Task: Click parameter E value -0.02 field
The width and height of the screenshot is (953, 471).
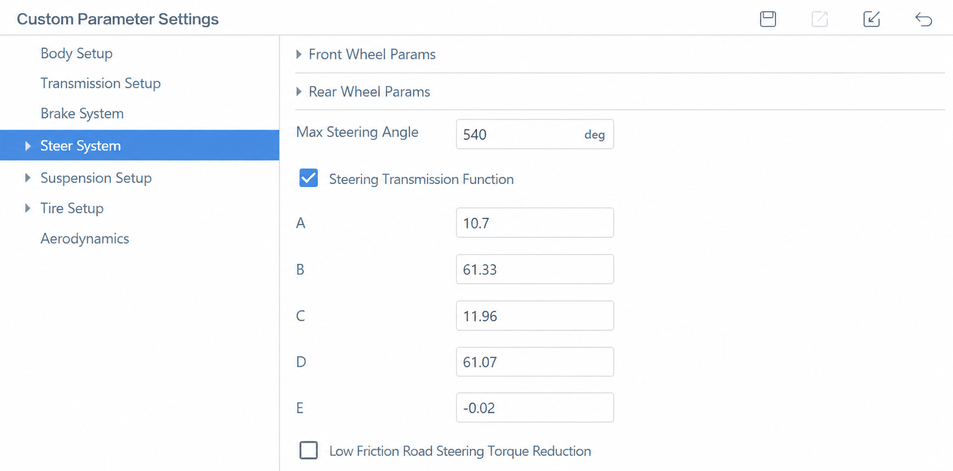Action: coord(535,407)
